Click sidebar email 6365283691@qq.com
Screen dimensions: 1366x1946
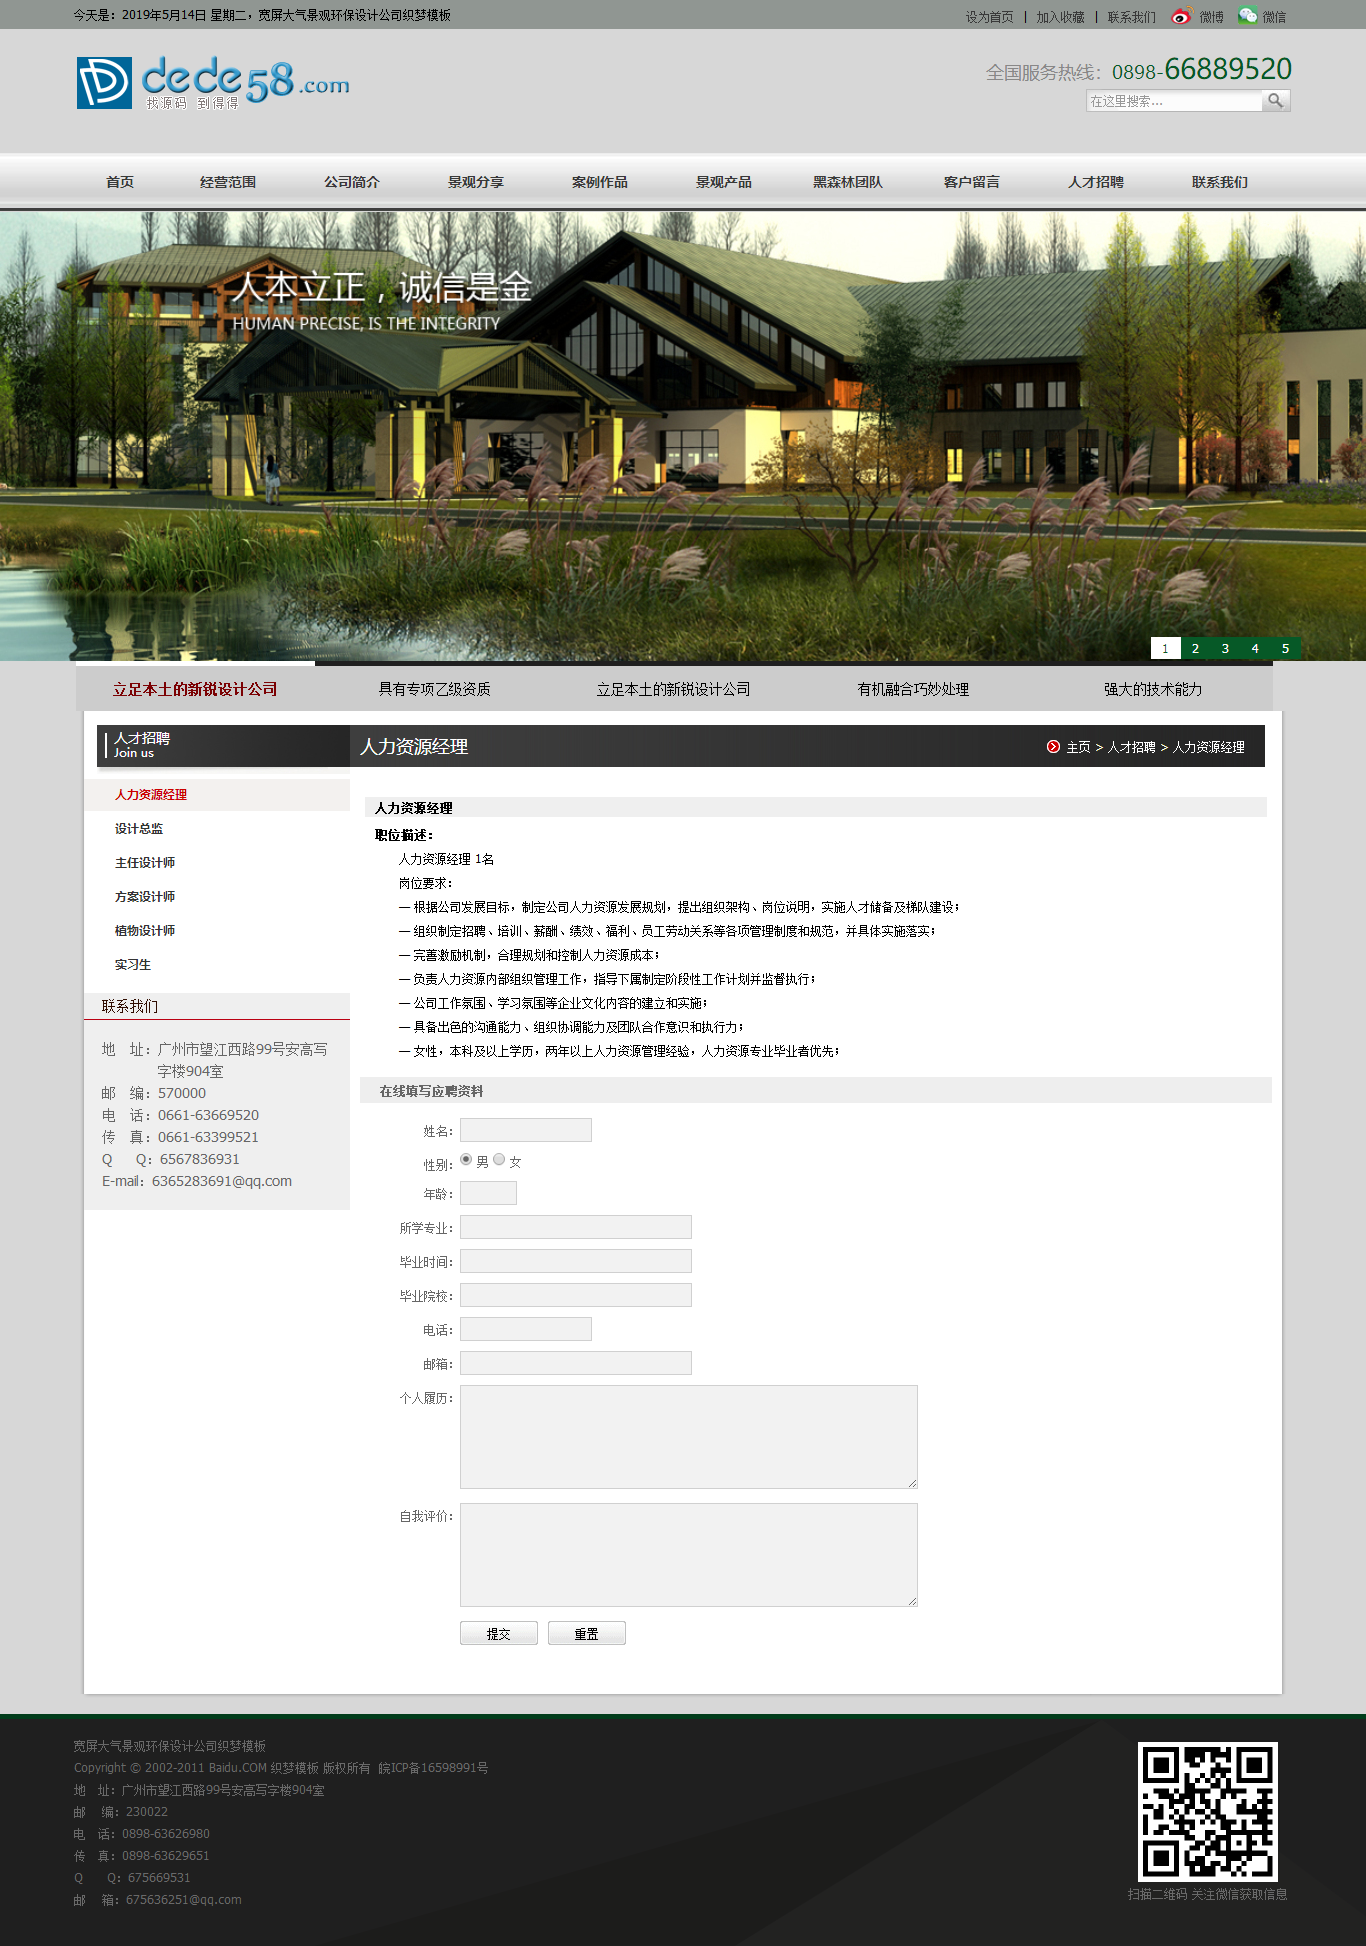click(x=222, y=1181)
